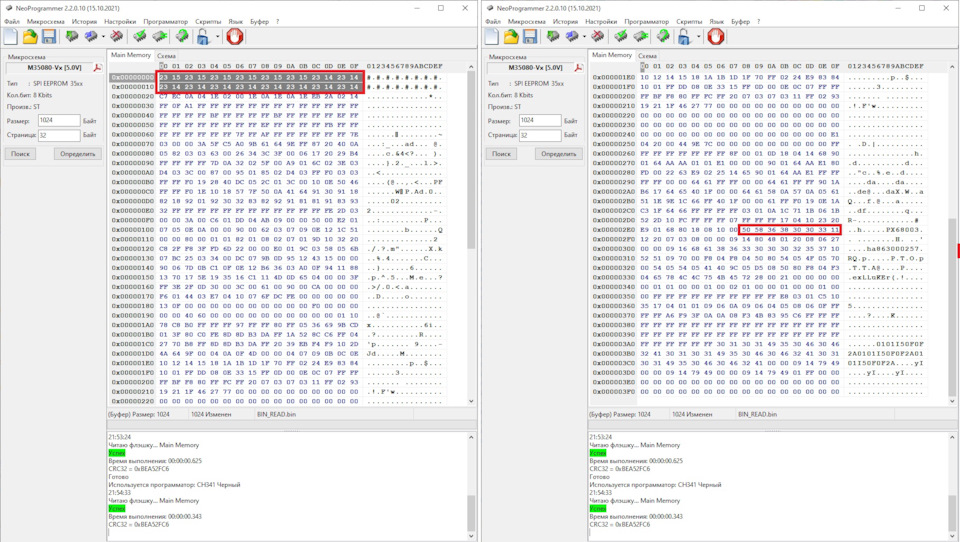This screenshot has width=960, height=542.
Task: Open Программатор menu in right window
Action: [647, 21]
